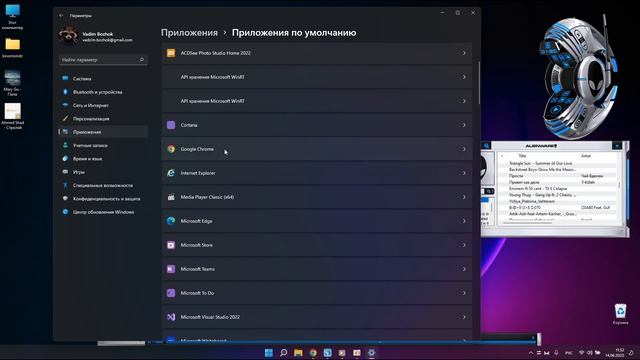This screenshot has width=640, height=360.
Task: Click the Settings gear on taskbar
Action: coord(371,353)
